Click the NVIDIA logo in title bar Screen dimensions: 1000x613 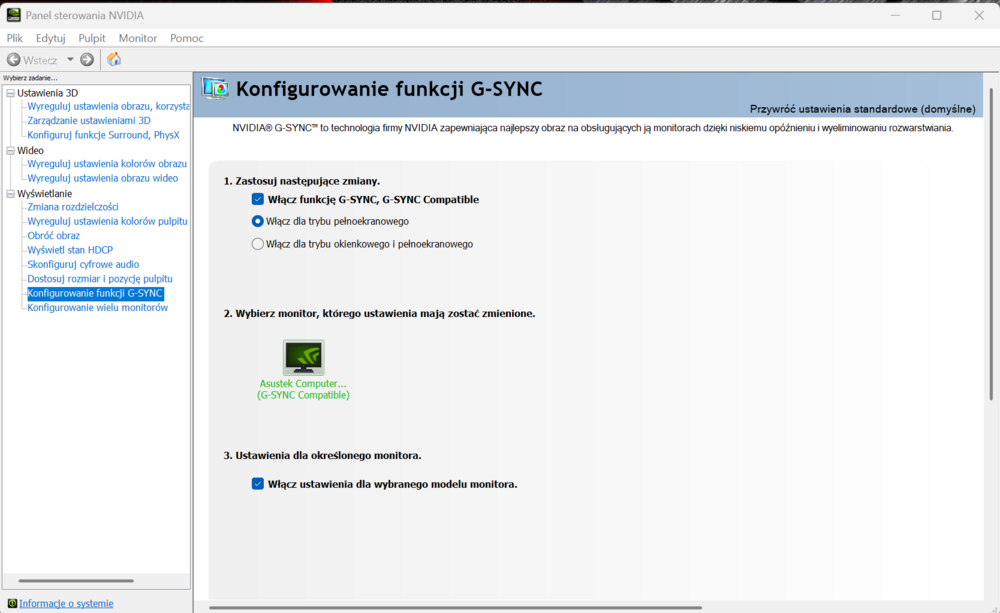tap(13, 15)
